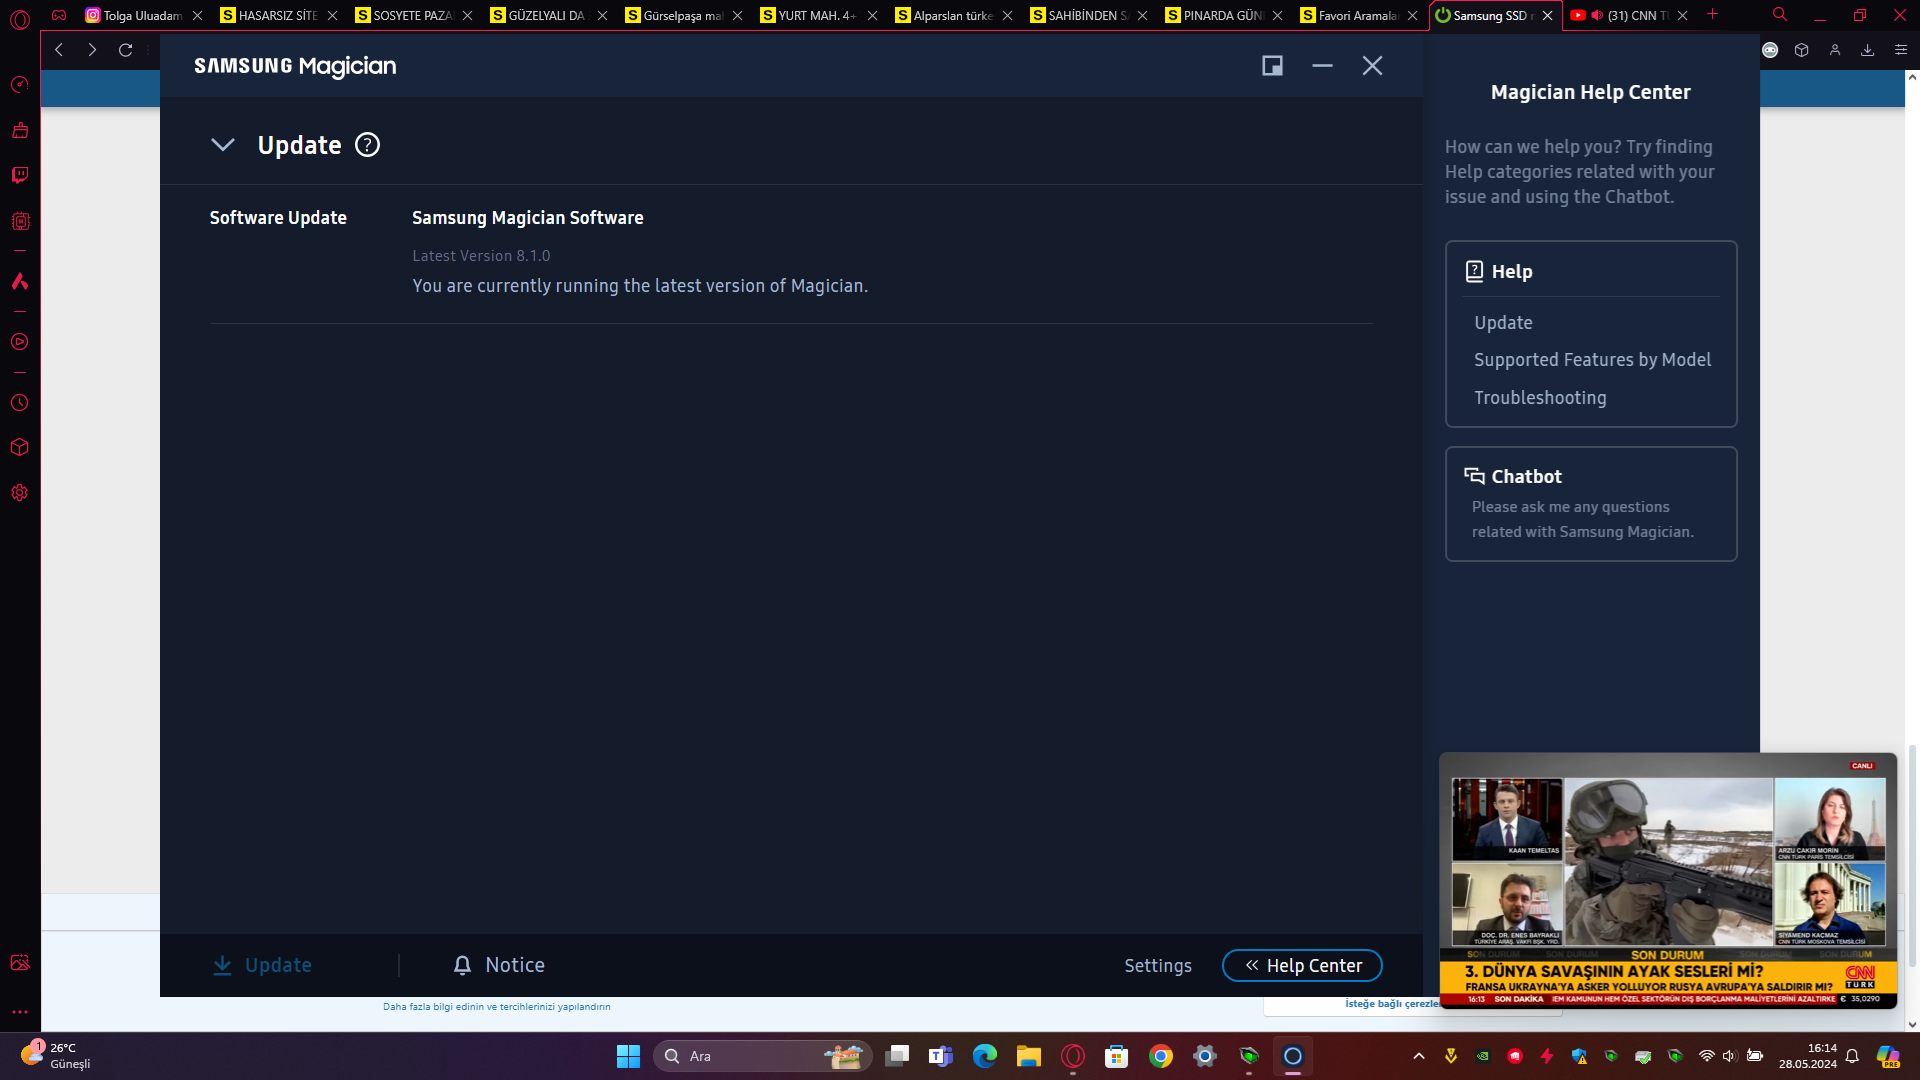Open the Update help topic
The height and width of the screenshot is (1080, 1920).
[x=1502, y=323]
